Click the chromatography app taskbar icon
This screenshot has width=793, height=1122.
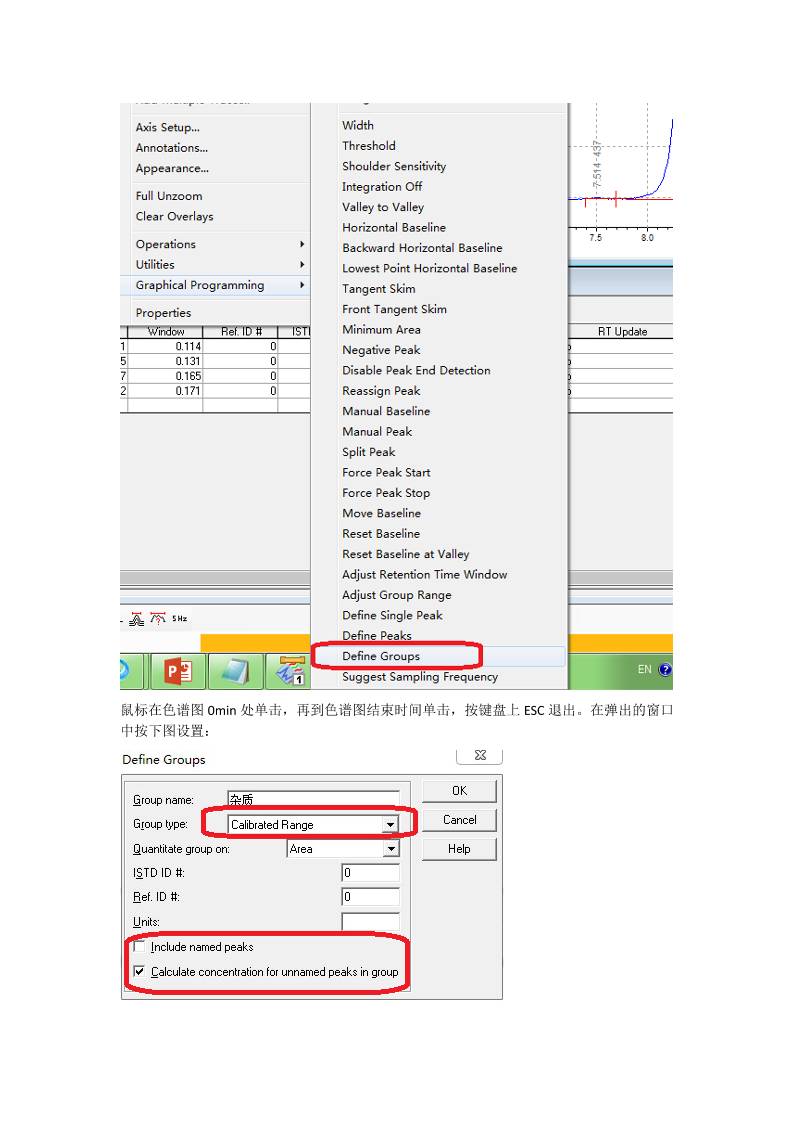(x=292, y=671)
